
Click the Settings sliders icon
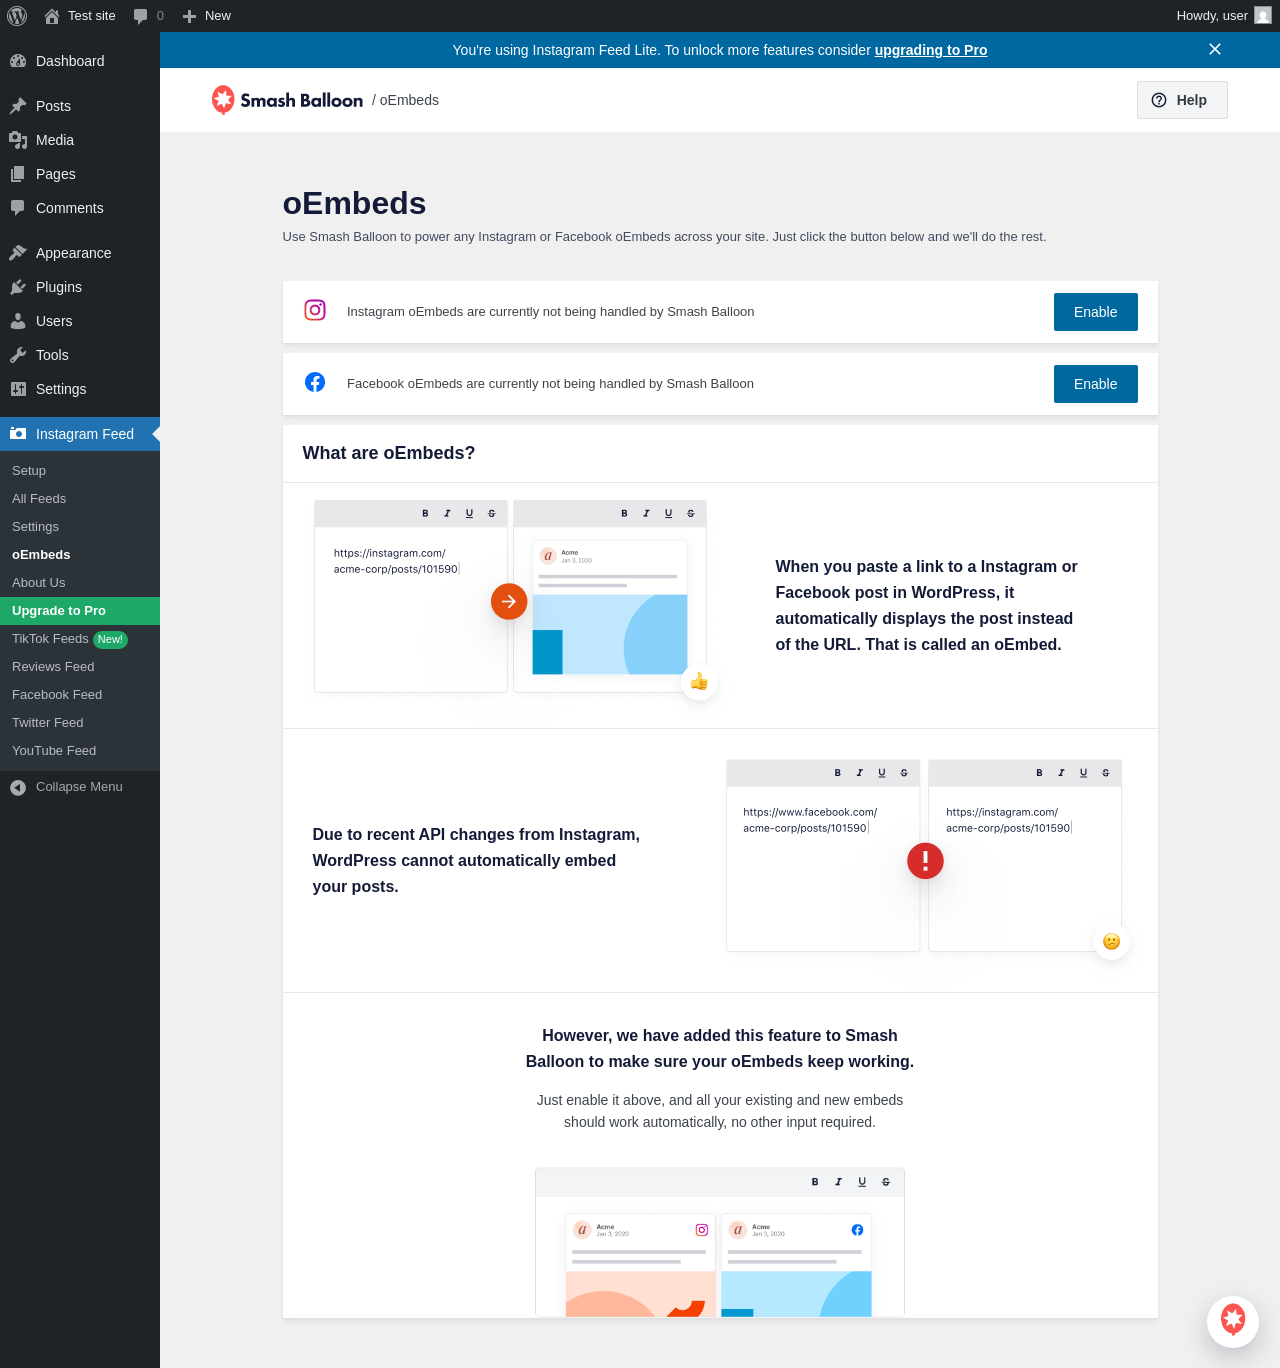point(18,389)
